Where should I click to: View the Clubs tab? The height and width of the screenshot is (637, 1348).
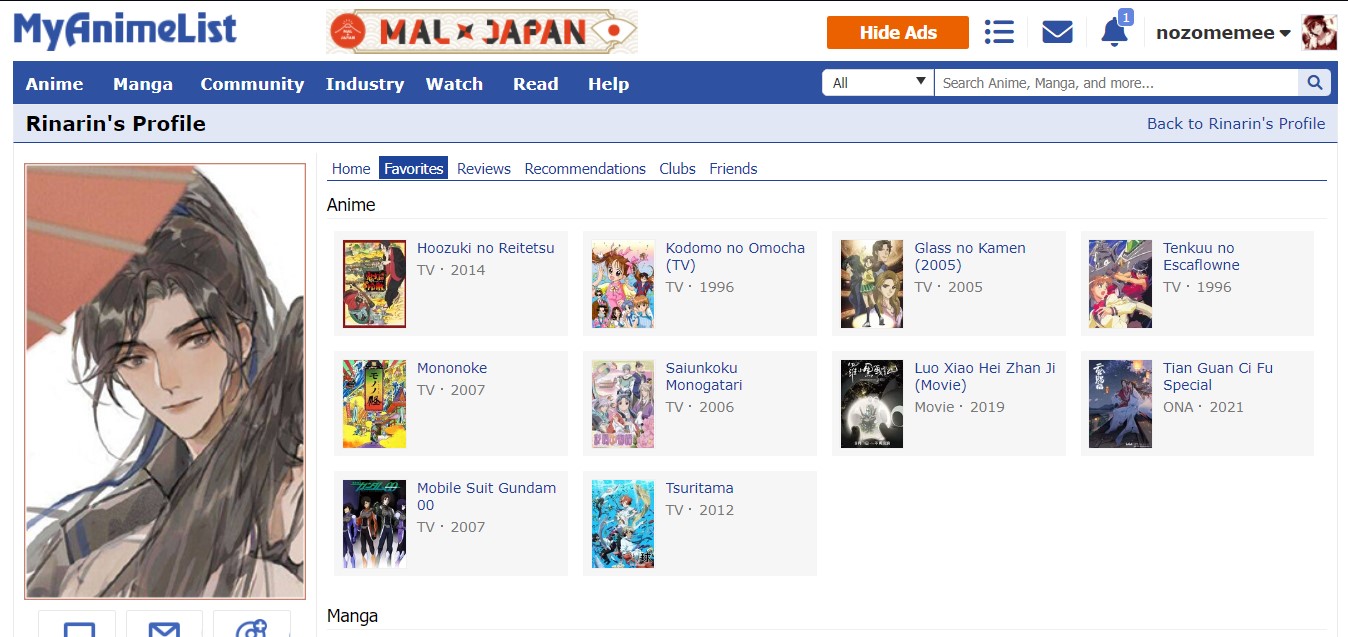pyautogui.click(x=677, y=169)
